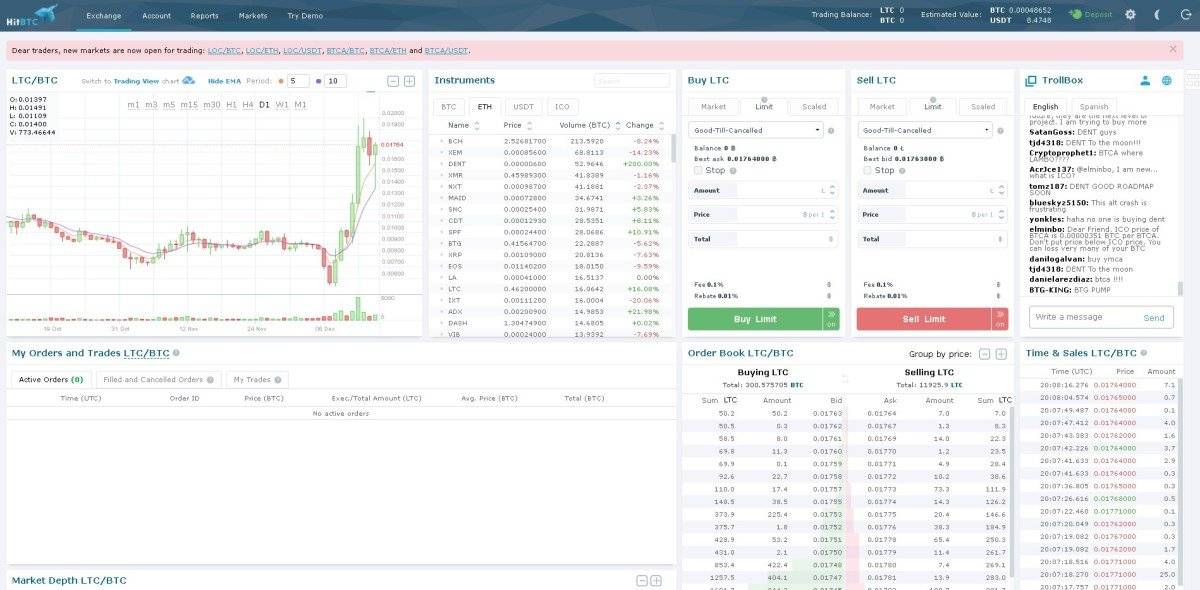Open the Reports menu item

204,15
